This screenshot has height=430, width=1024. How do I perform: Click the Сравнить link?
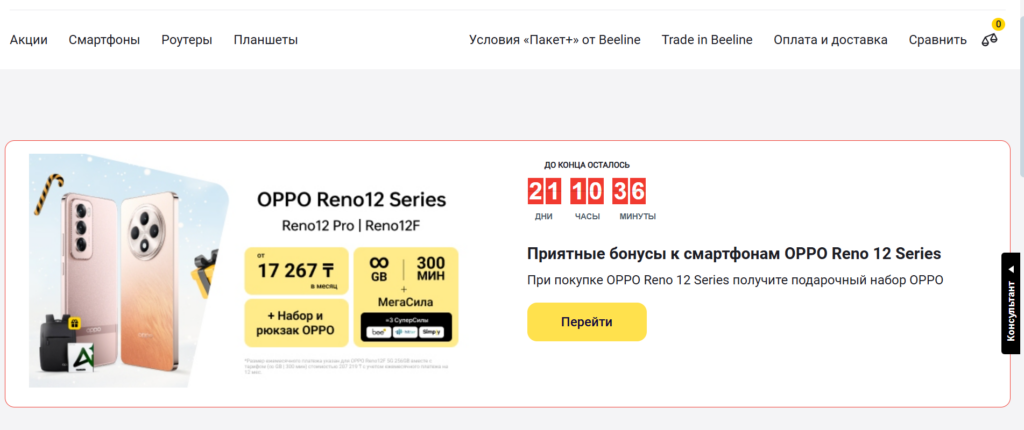[937, 40]
